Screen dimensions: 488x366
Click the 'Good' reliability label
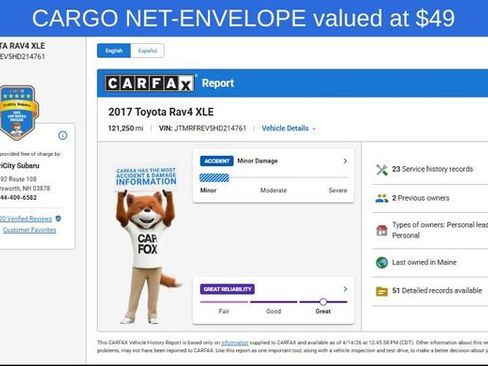pos(273,311)
